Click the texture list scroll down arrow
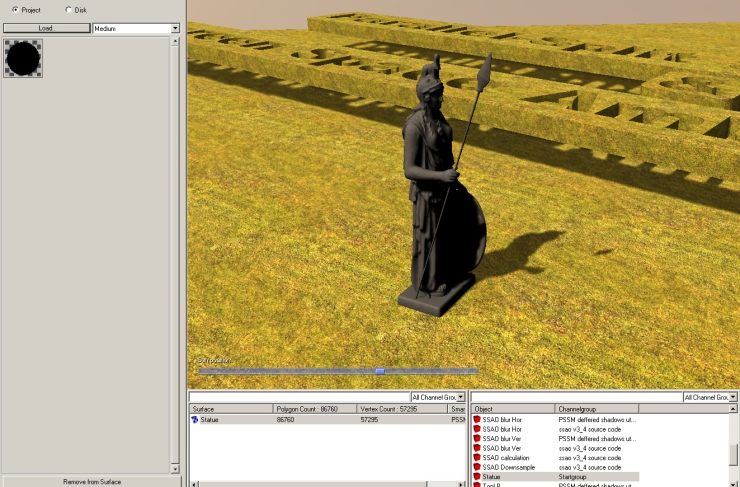This screenshot has width=740, height=487. 175,469
